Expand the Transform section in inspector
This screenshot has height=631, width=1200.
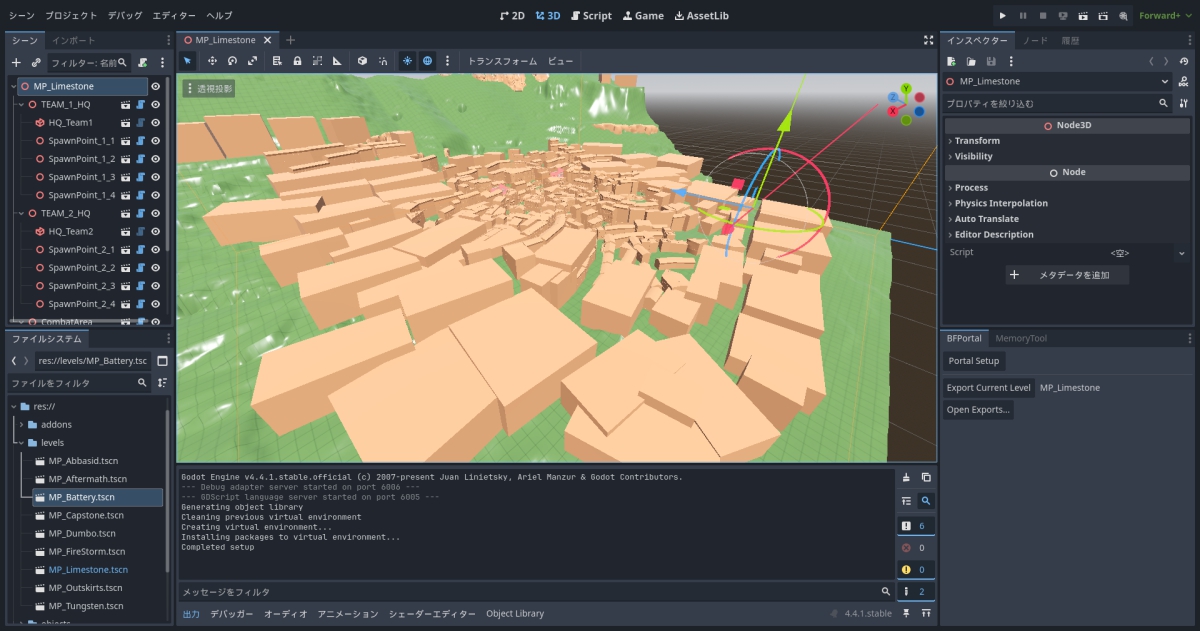point(977,141)
